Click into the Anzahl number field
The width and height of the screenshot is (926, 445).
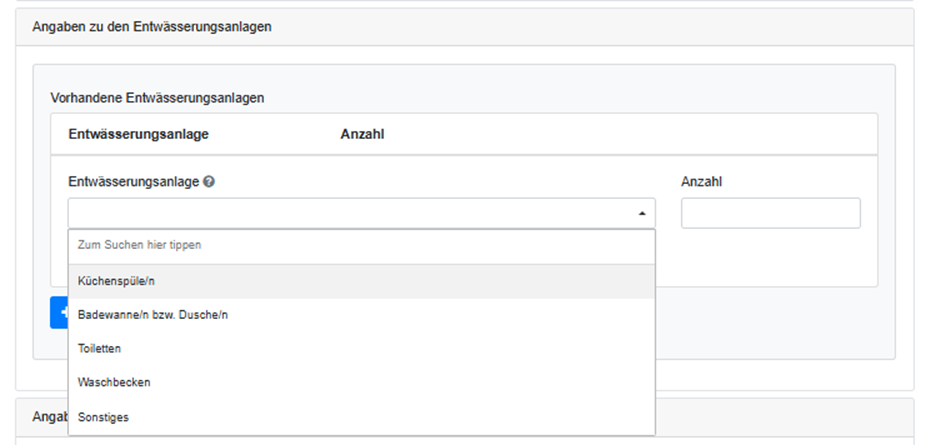tap(770, 213)
